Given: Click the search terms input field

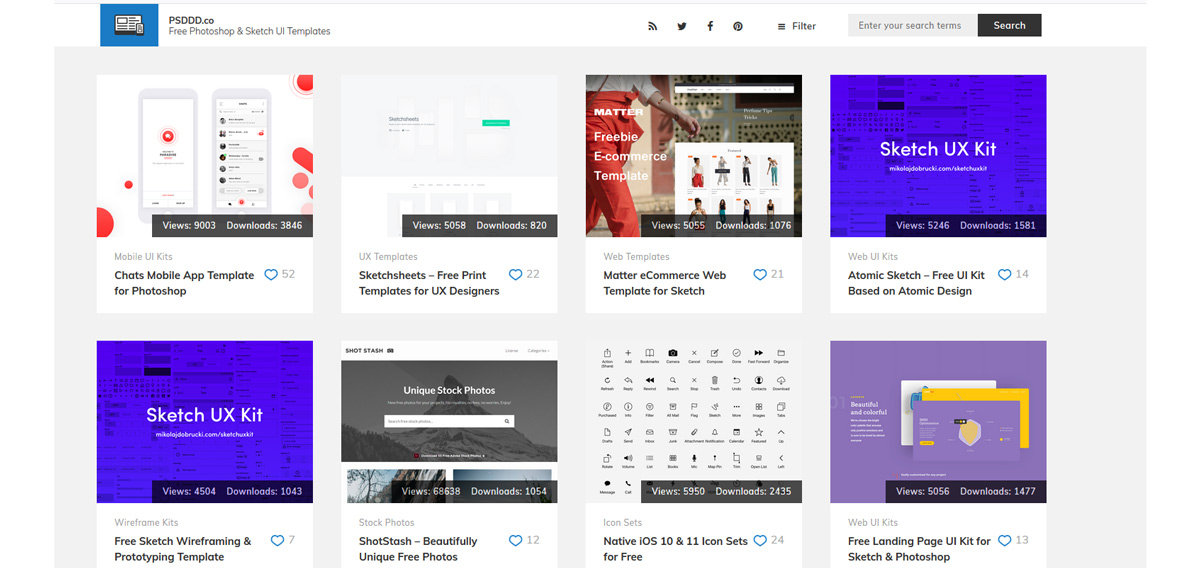Looking at the screenshot, I should tap(912, 25).
